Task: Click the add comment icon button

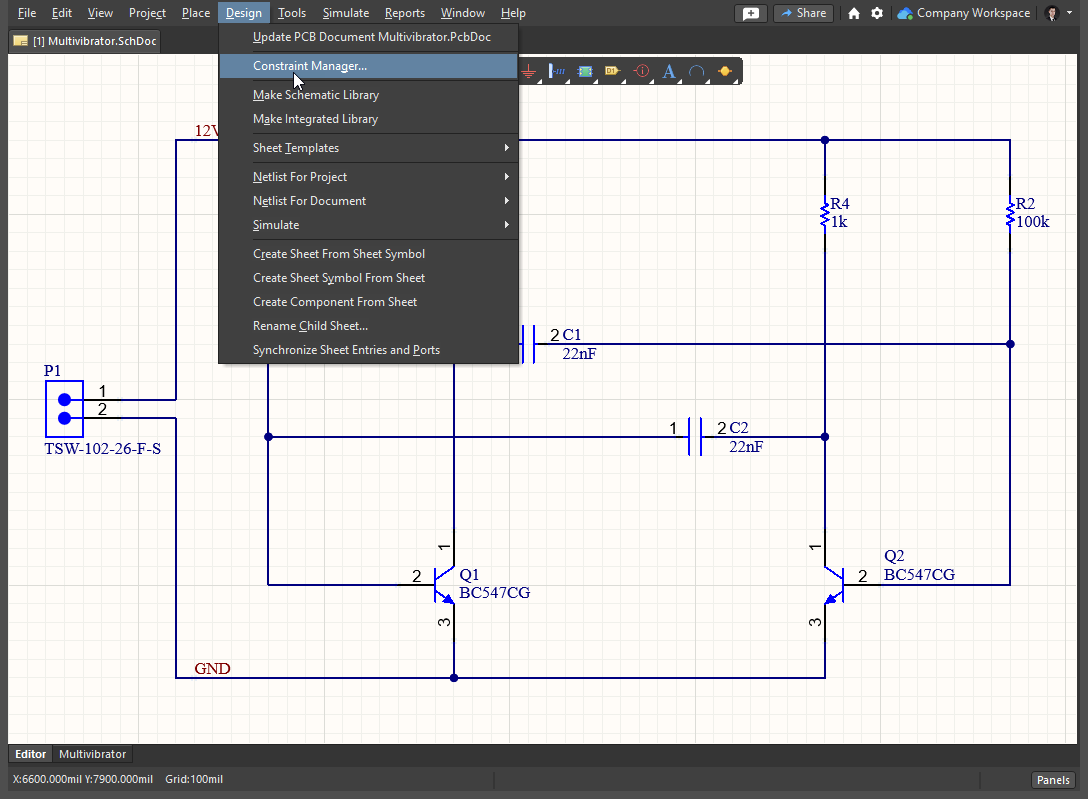Action: [x=751, y=13]
